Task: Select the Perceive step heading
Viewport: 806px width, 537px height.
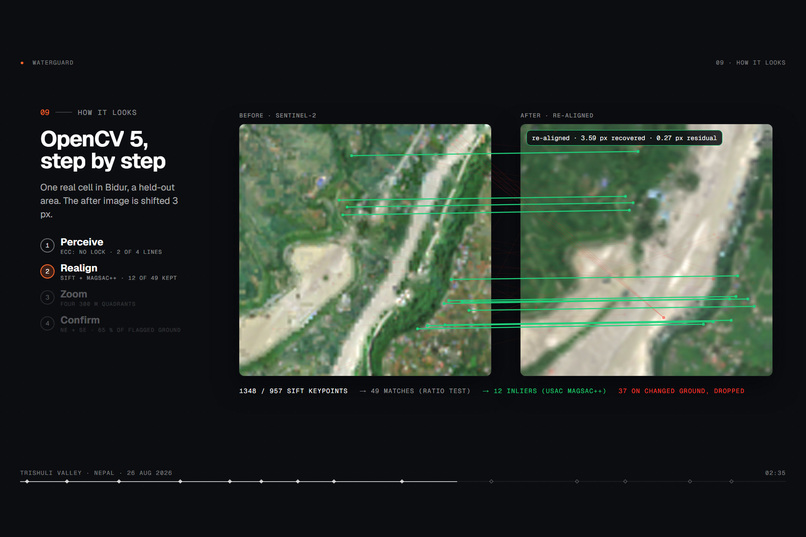Action: [x=82, y=242]
